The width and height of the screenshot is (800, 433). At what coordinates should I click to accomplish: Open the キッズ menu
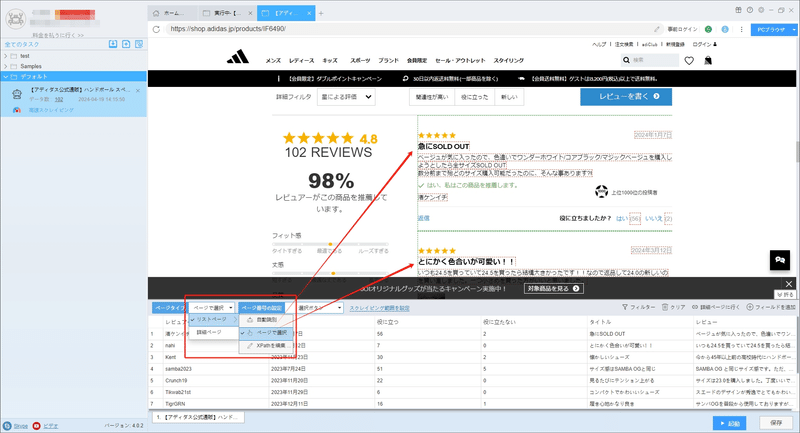330,60
